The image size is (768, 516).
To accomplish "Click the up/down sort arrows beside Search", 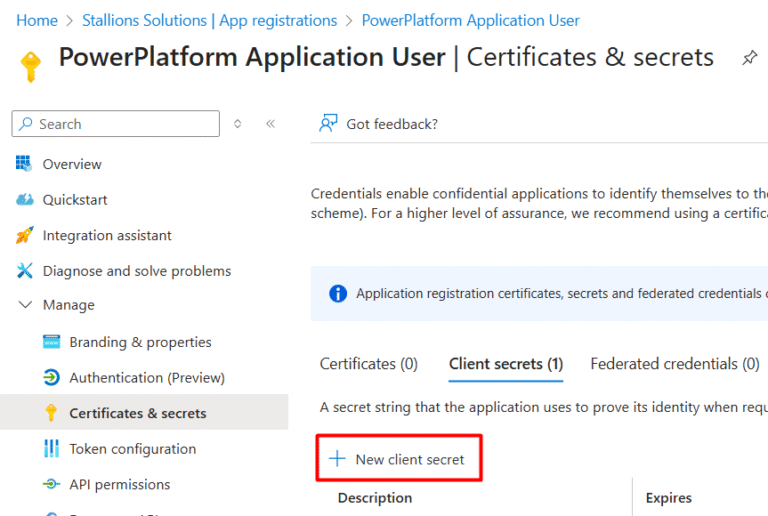I will [237, 124].
